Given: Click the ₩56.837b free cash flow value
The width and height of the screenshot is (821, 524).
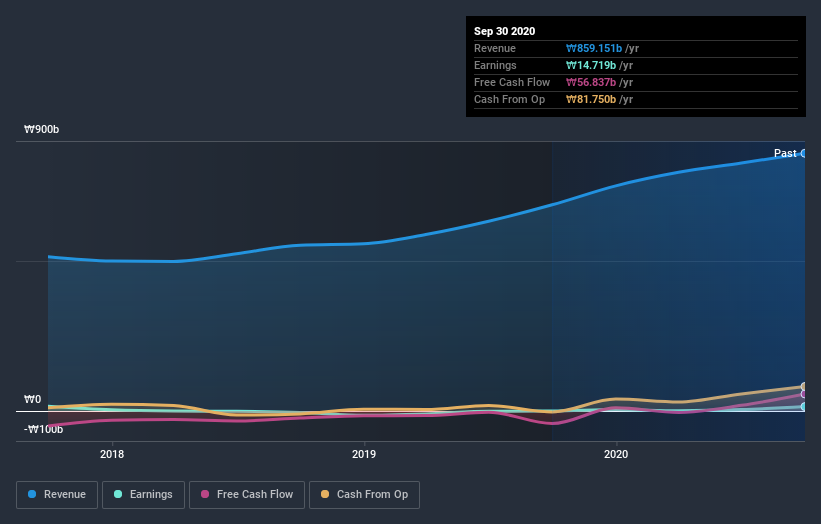Looking at the screenshot, I should [x=591, y=82].
